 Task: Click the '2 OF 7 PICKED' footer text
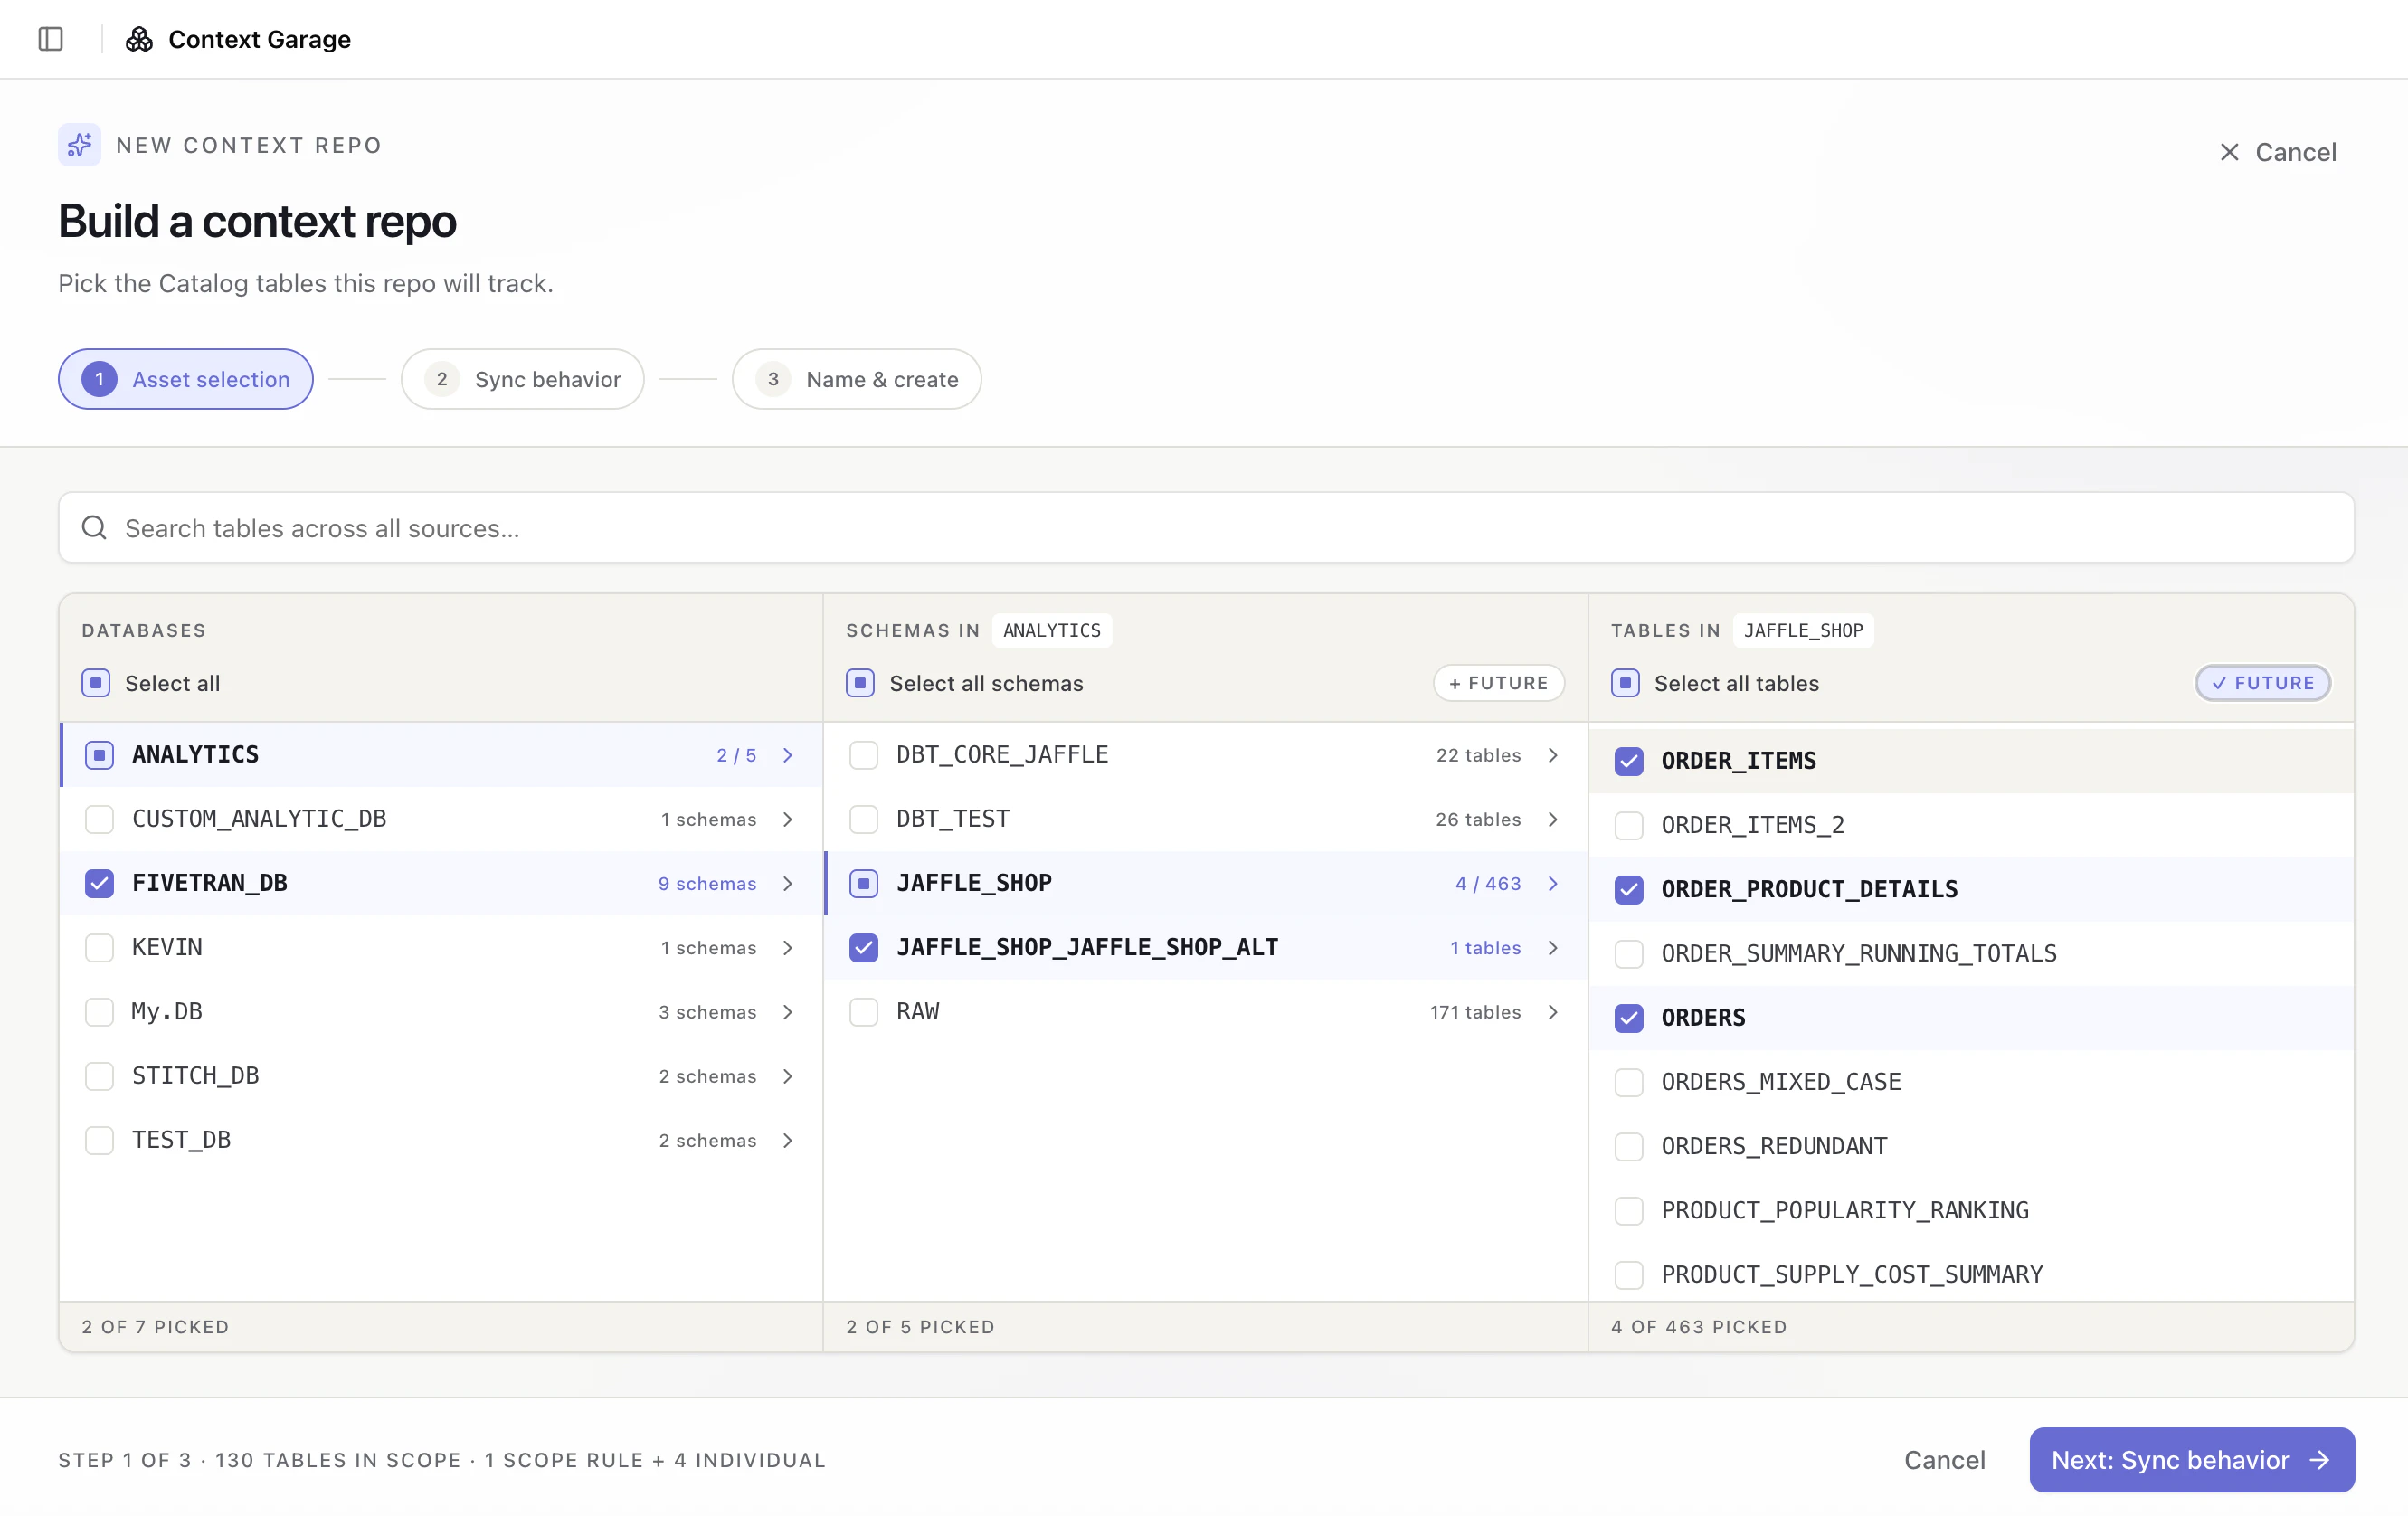[155, 1326]
